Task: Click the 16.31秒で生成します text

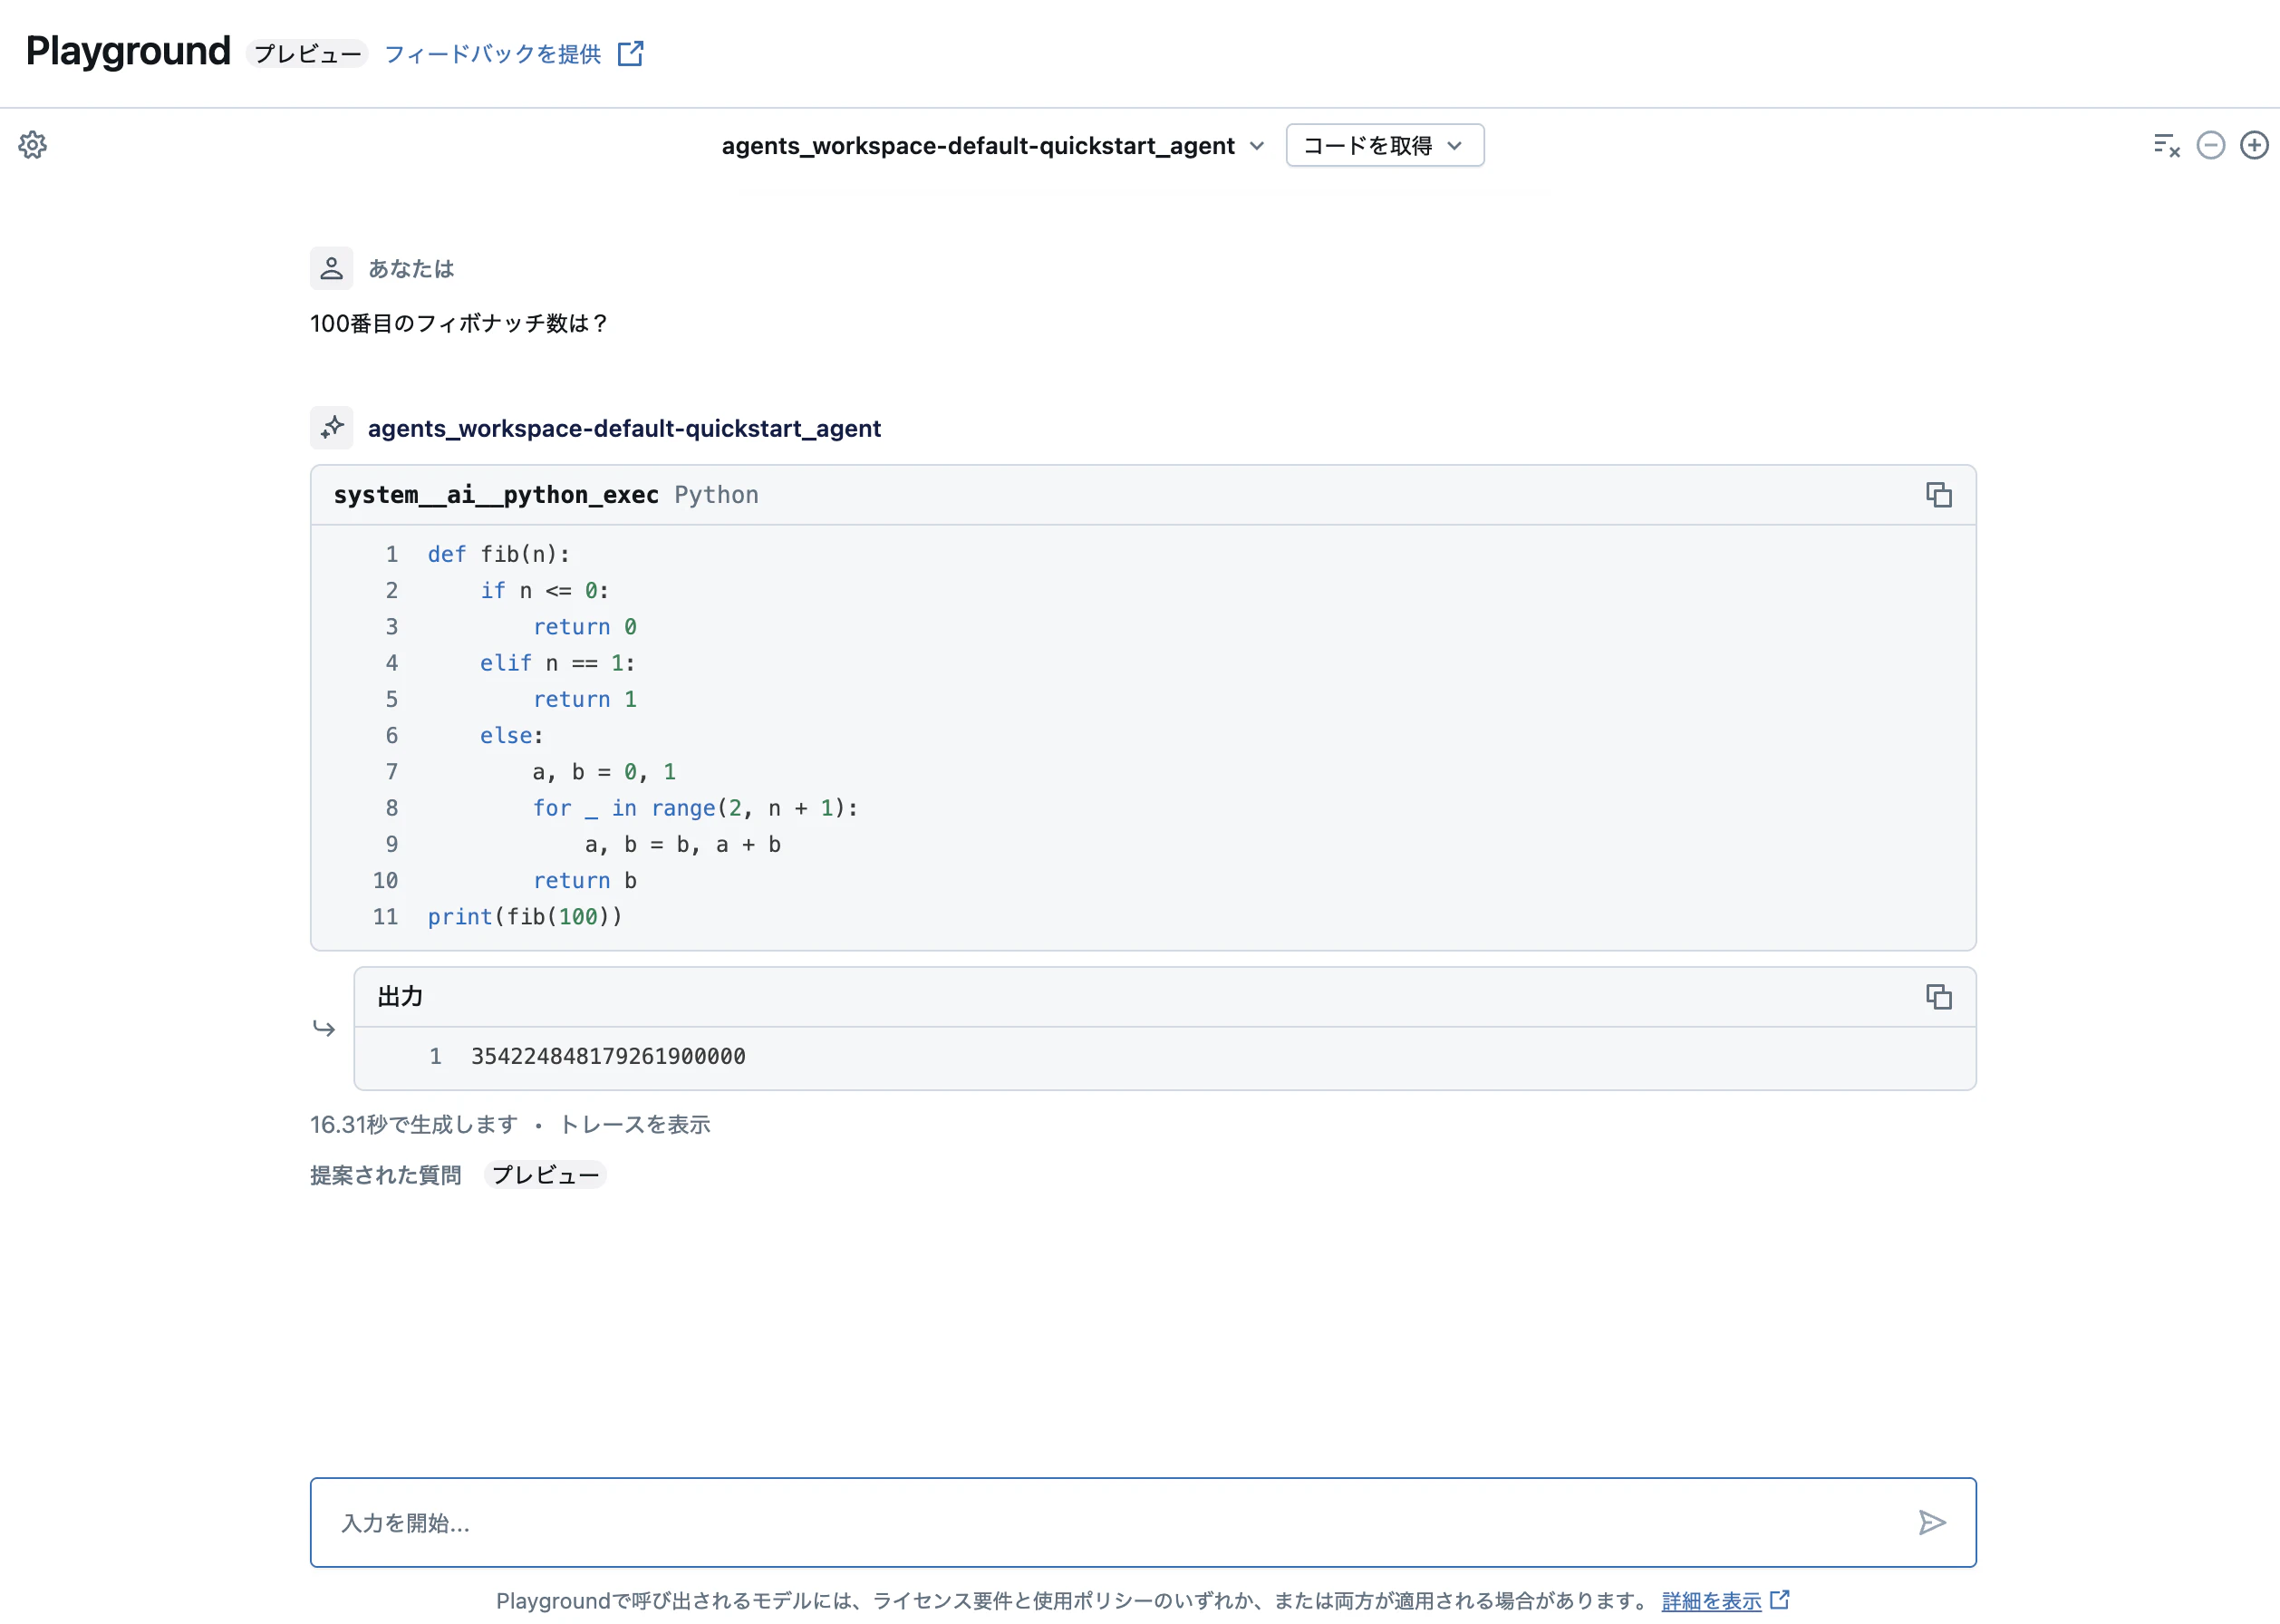Action: (x=414, y=1125)
